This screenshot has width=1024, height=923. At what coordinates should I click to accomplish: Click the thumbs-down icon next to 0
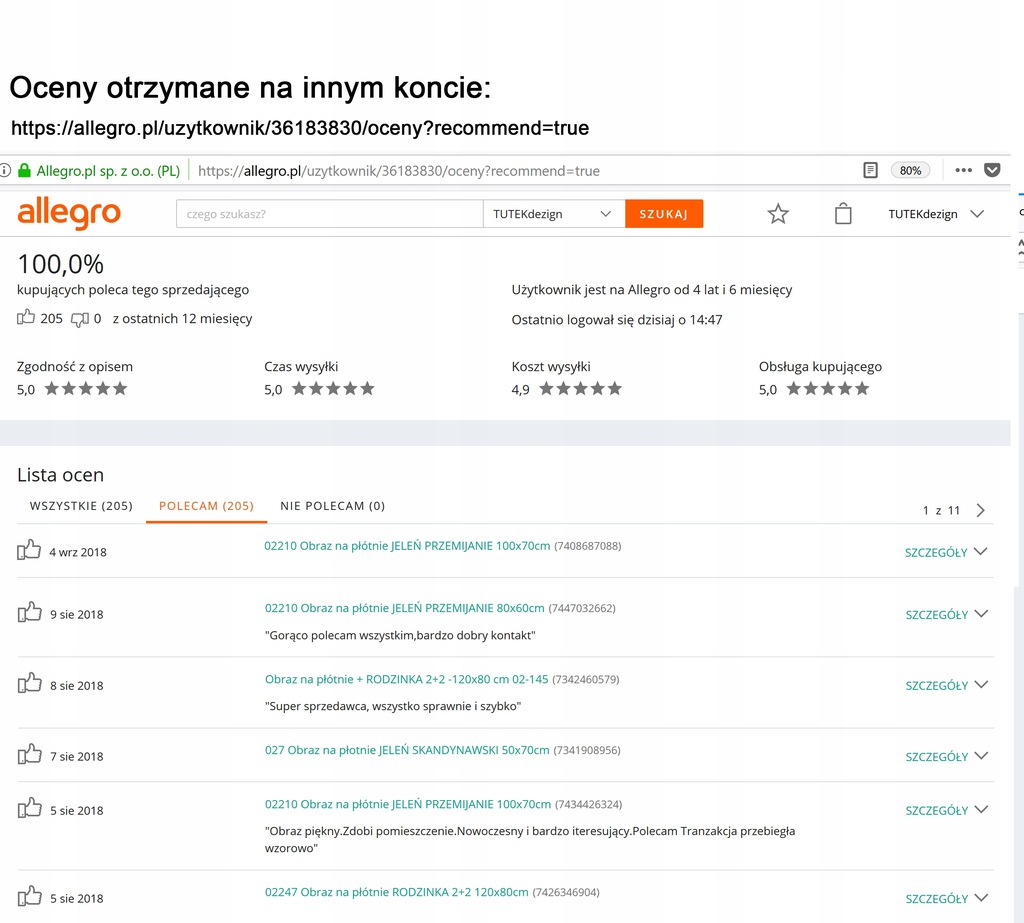click(80, 319)
